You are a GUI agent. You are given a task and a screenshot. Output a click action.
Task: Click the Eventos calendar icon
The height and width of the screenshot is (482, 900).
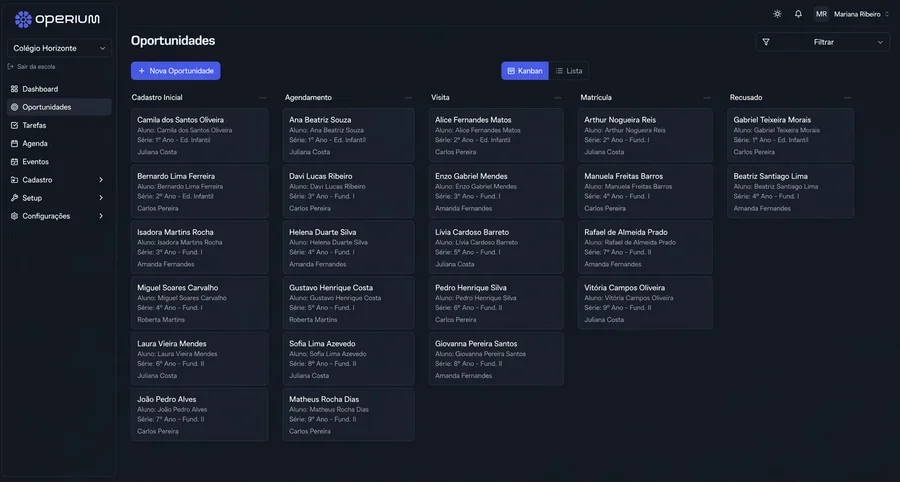[x=14, y=162]
